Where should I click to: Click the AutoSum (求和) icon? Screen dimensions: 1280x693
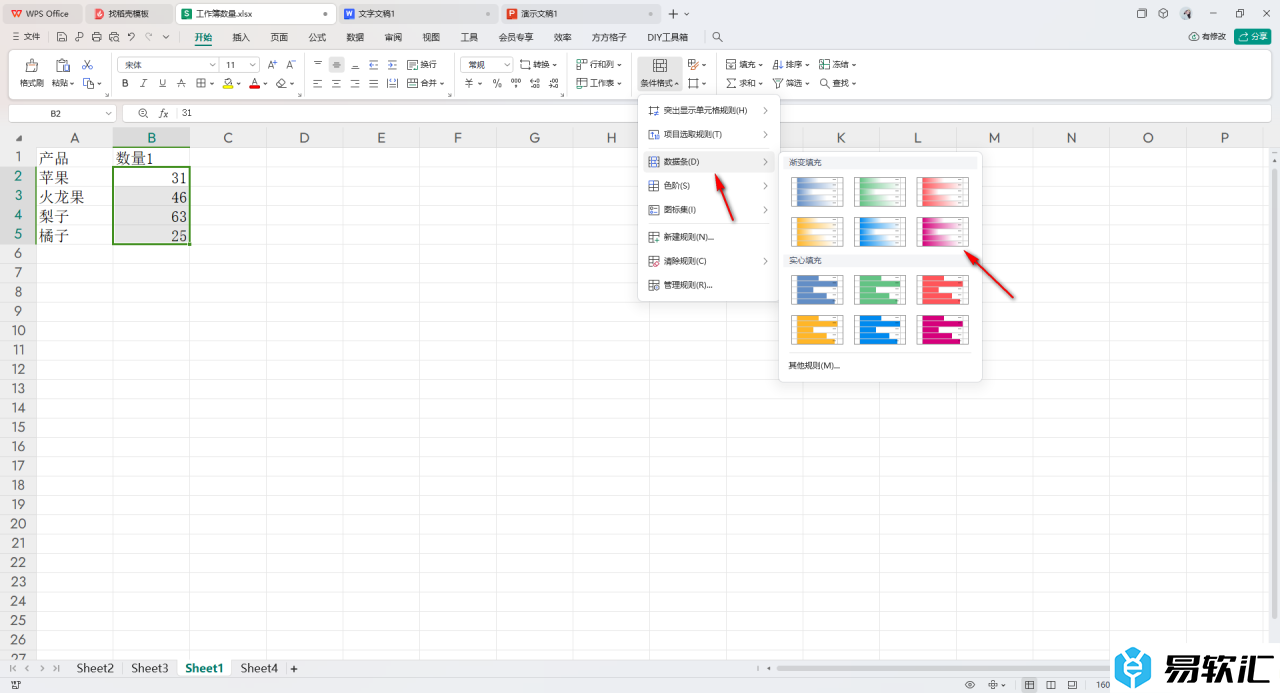tap(731, 83)
